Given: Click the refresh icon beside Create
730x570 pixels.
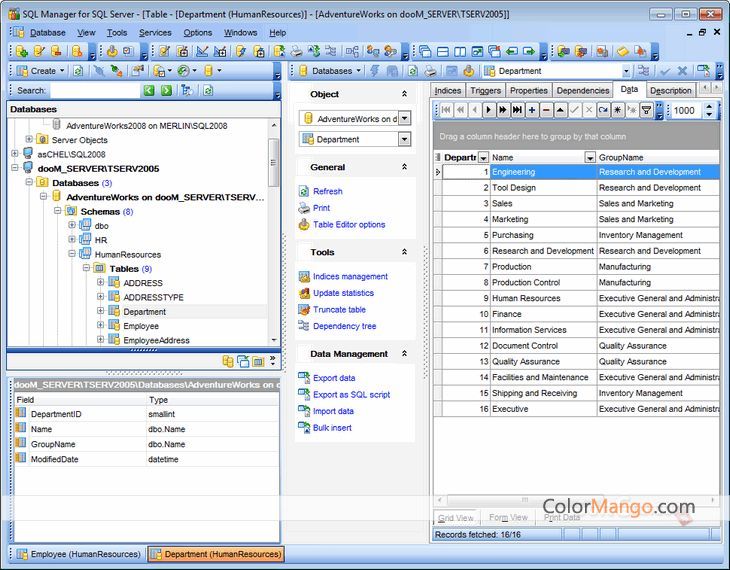Looking at the screenshot, I should tap(79, 71).
